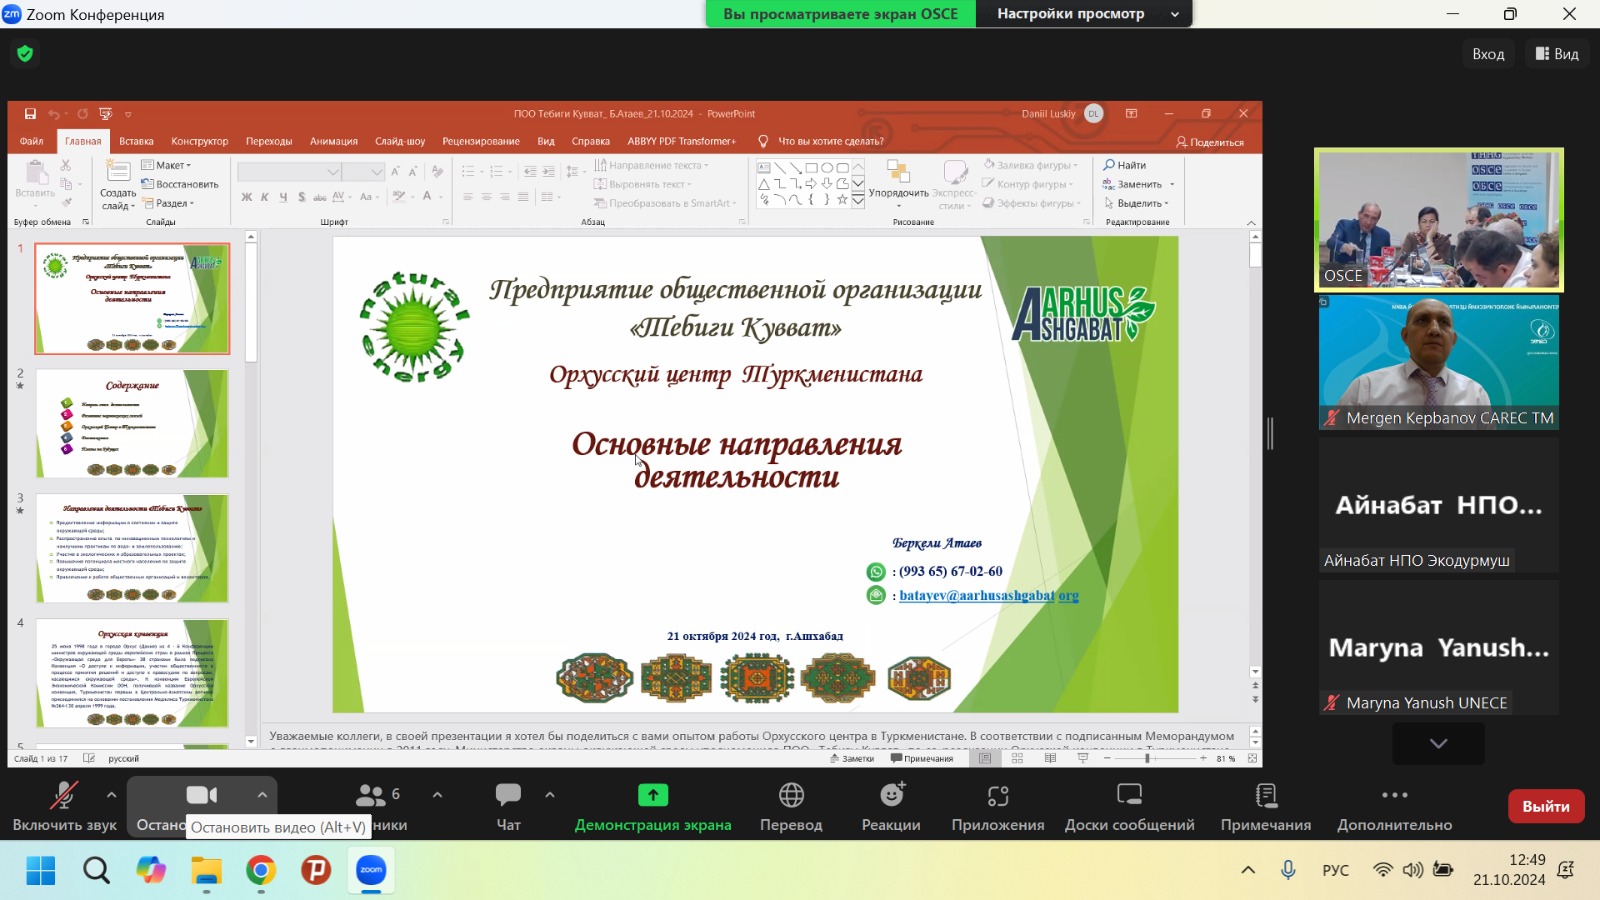1600x900 pixels.
Task: Open Windows taskbar search
Action: pos(96,870)
